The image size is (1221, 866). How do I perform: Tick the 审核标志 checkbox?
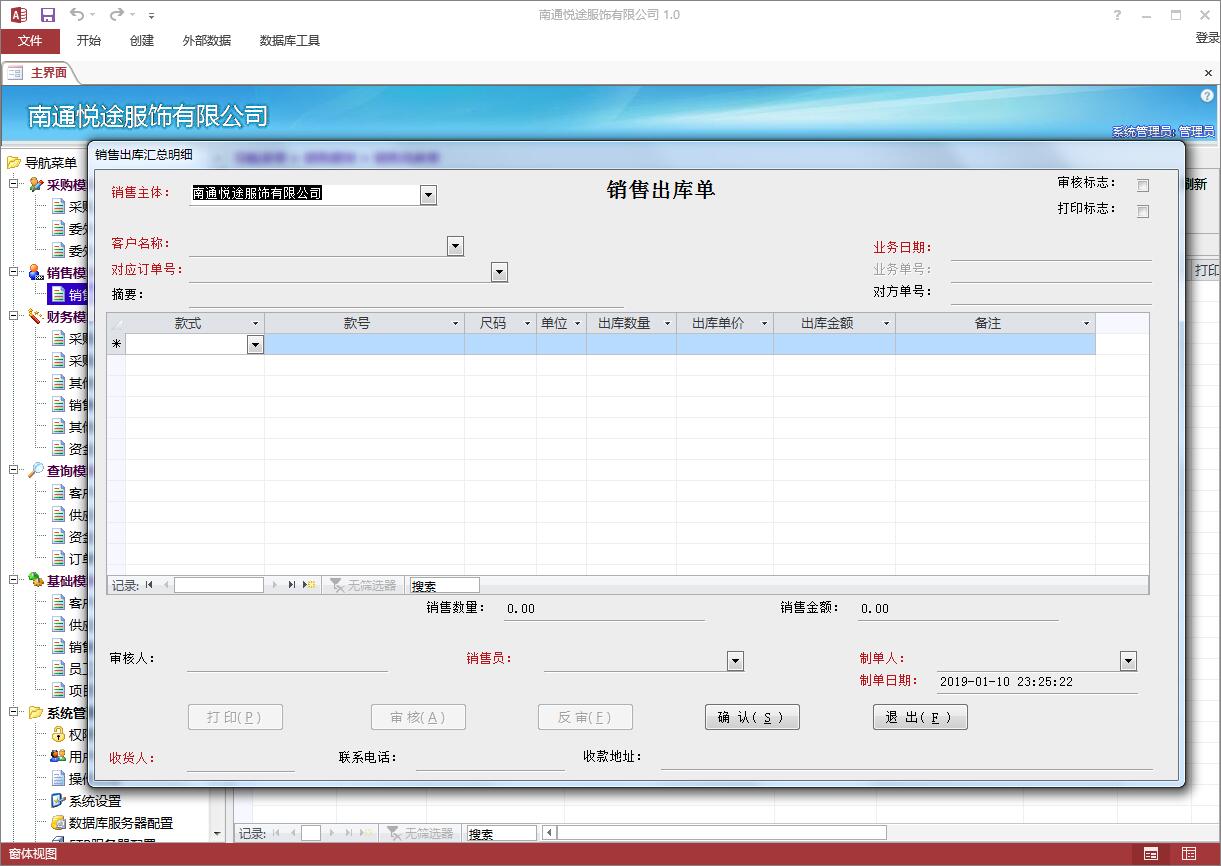coord(1143,185)
